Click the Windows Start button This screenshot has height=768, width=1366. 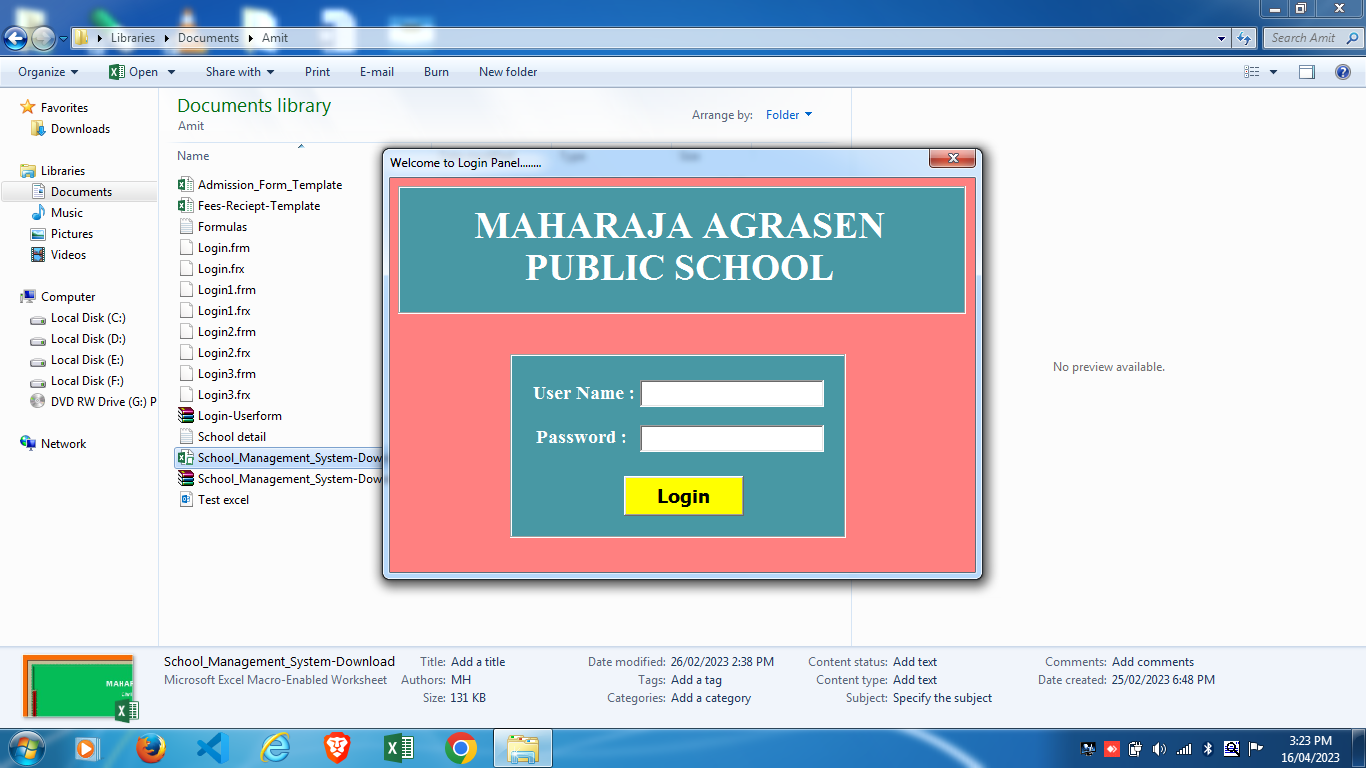point(25,747)
